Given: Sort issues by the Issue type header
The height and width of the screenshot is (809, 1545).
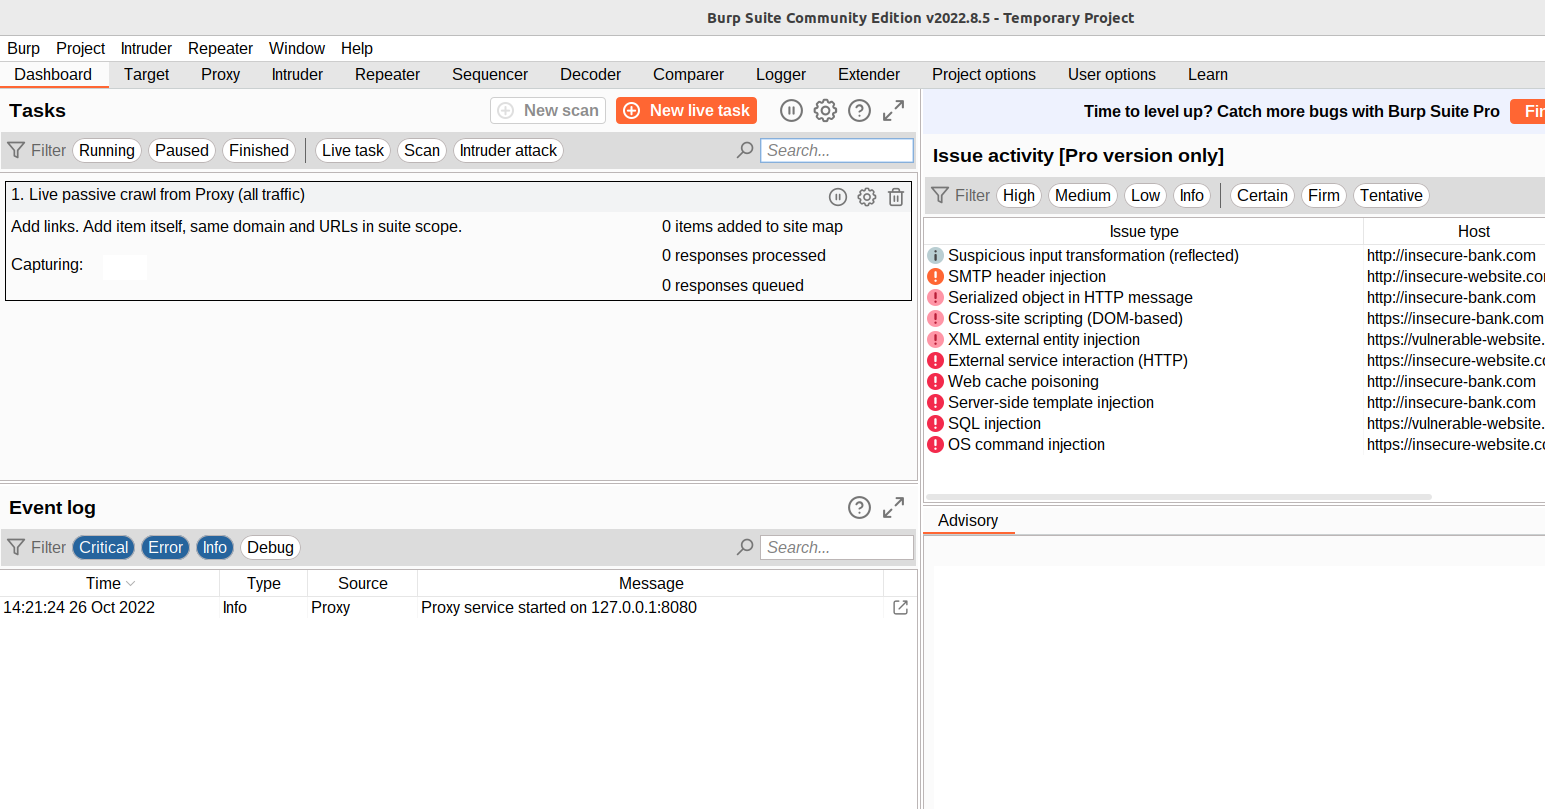Looking at the screenshot, I should [x=1144, y=231].
